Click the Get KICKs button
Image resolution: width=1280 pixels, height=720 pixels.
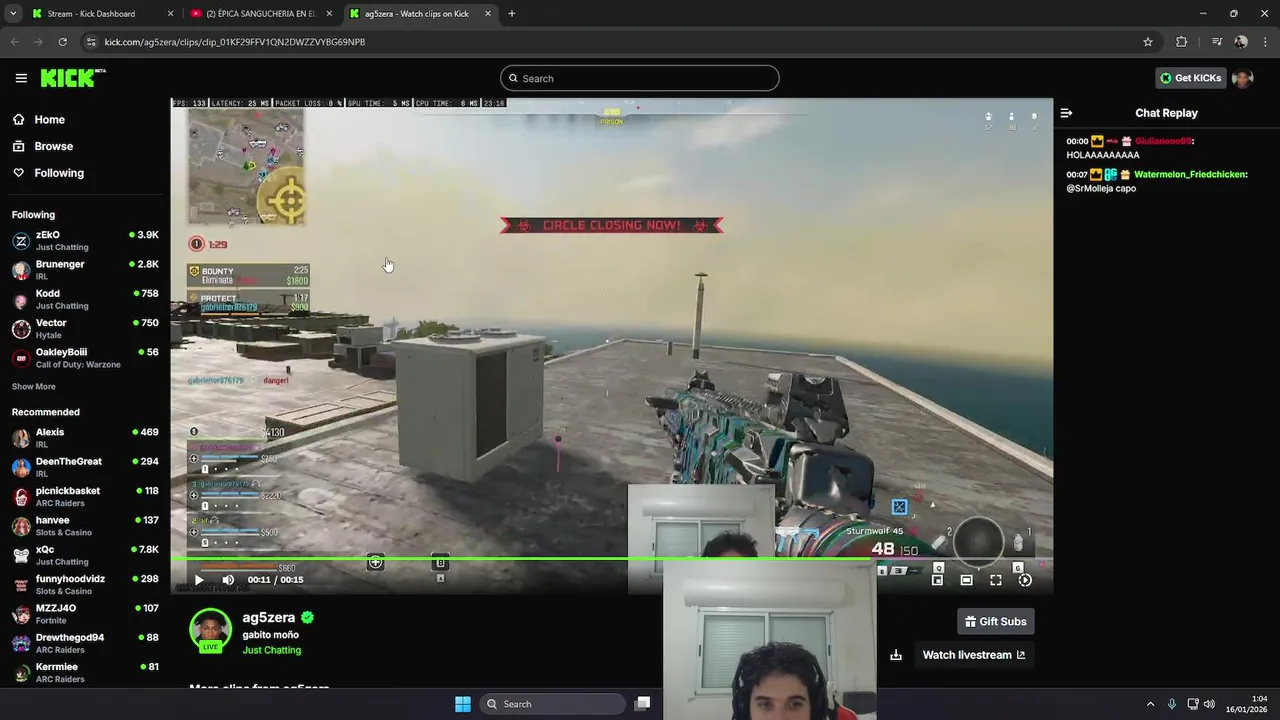[x=1190, y=78]
